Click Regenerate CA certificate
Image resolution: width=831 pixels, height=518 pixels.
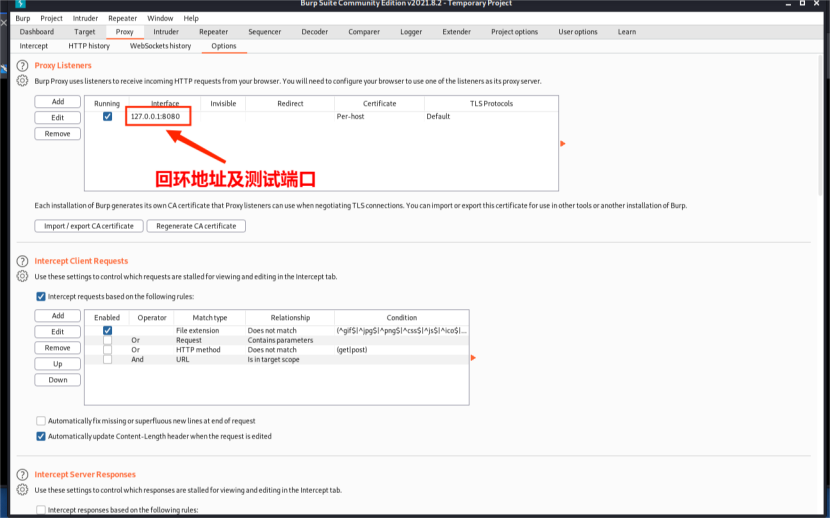coord(196,226)
